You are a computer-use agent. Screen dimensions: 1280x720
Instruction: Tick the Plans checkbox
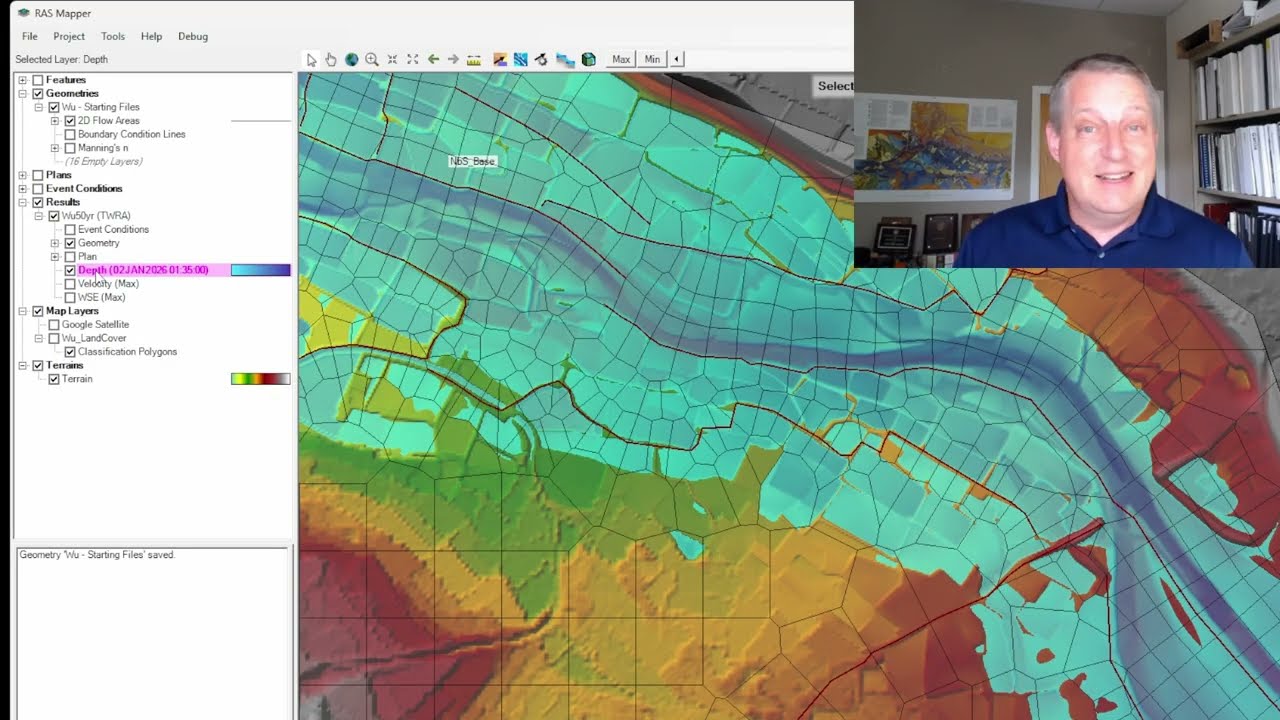pos(38,175)
